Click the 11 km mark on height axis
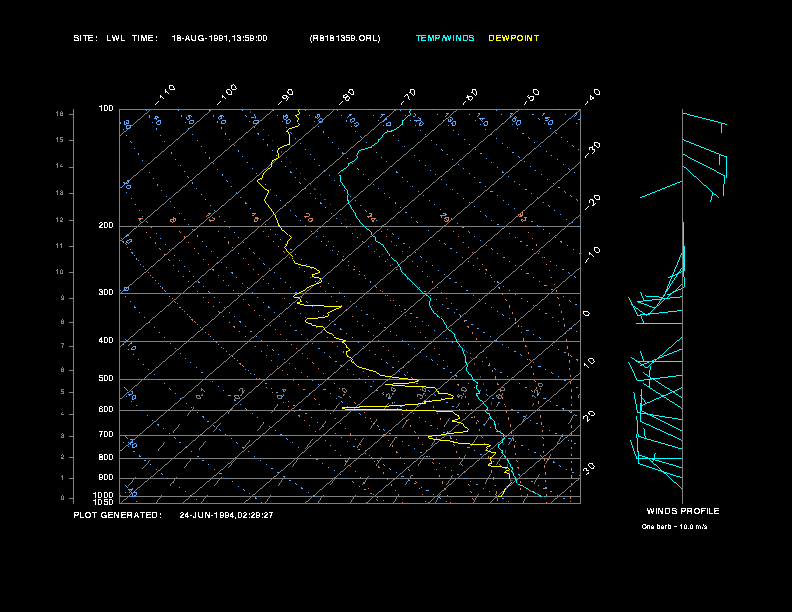The height and width of the screenshot is (612, 792). (x=60, y=246)
